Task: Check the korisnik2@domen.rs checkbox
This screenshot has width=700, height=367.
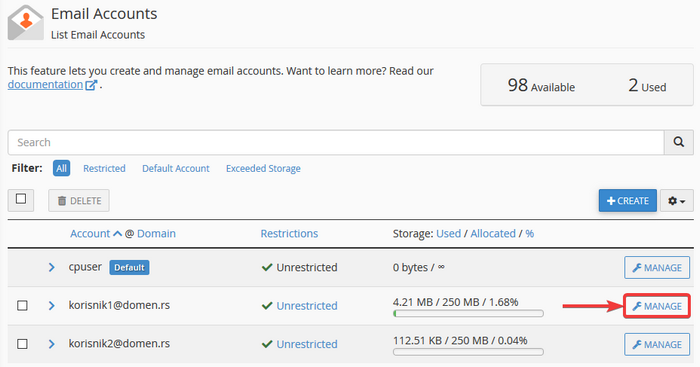Action: coord(22,344)
